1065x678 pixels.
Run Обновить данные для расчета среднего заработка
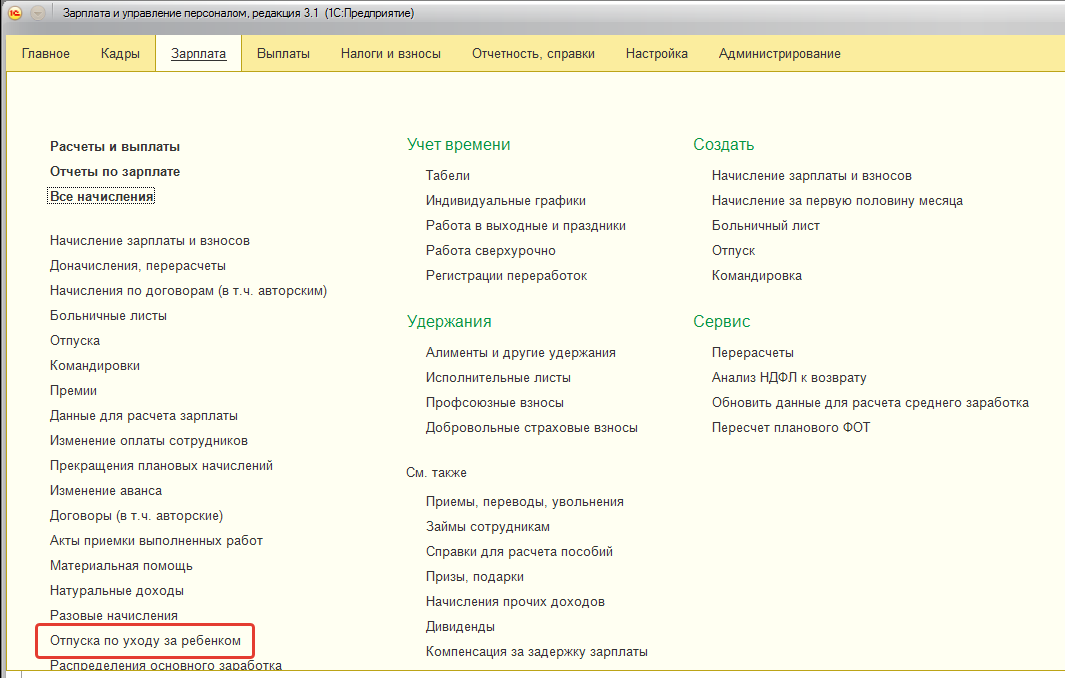(870, 403)
